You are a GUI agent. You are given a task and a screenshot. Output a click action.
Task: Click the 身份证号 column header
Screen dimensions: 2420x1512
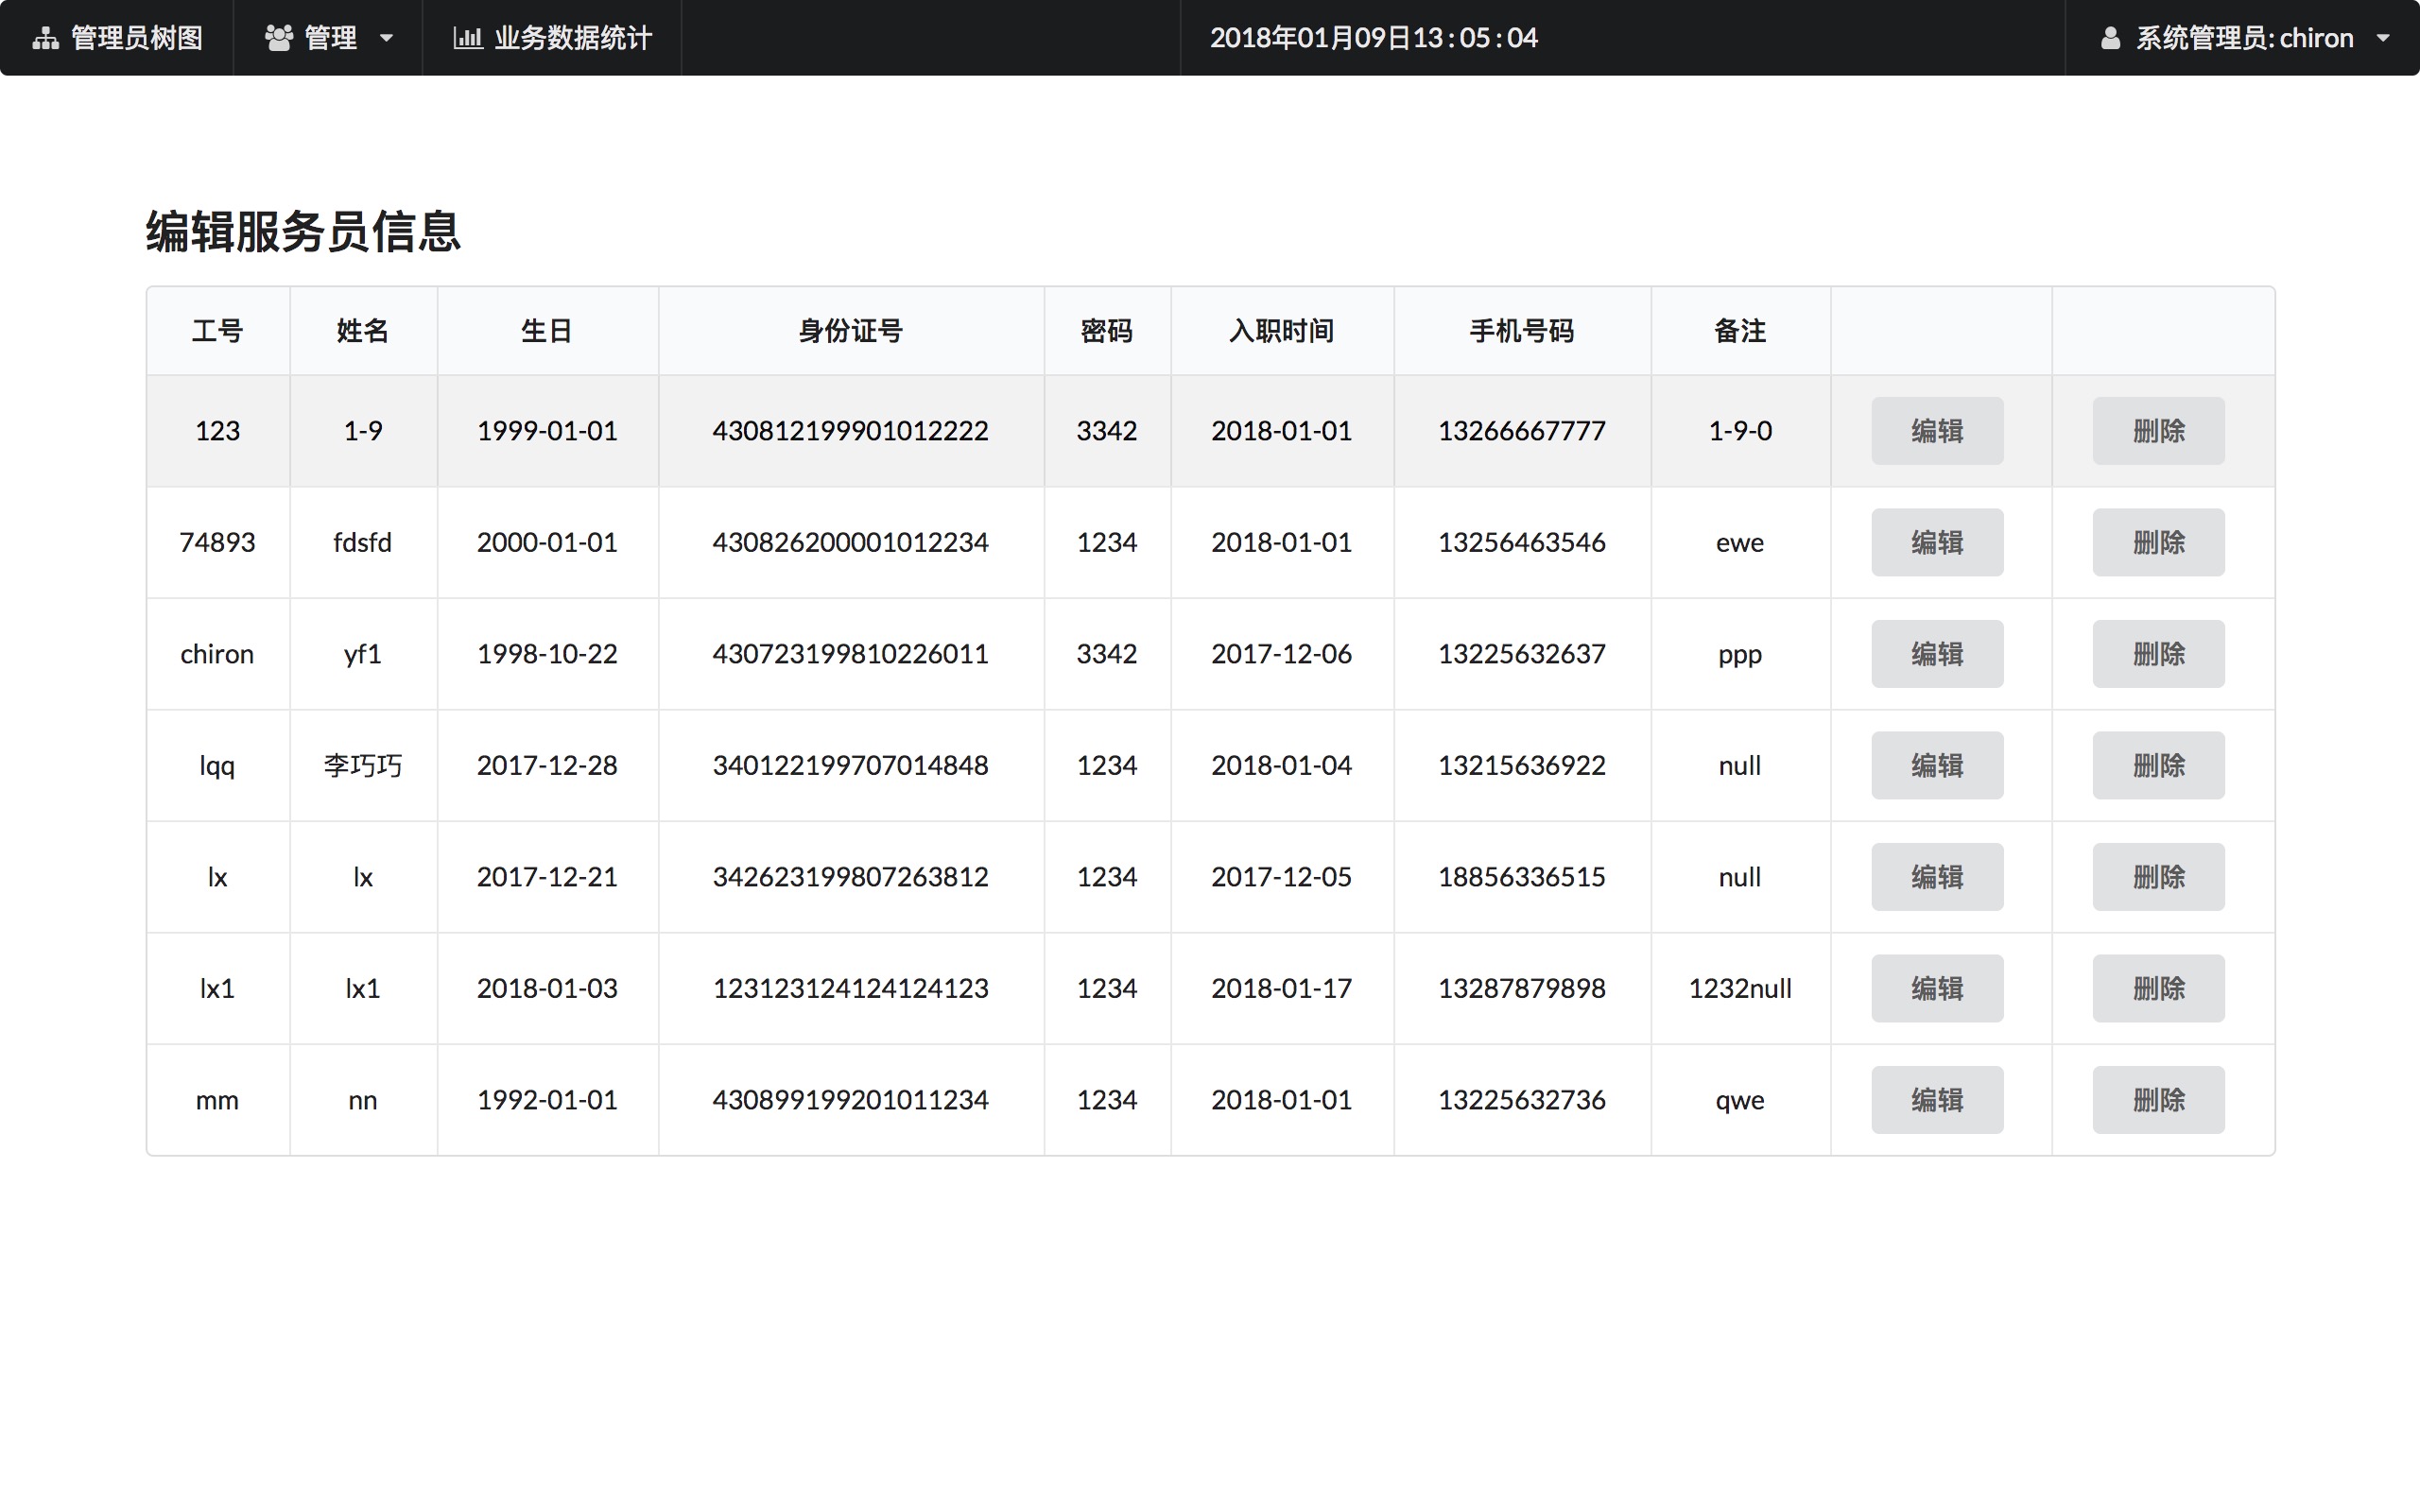coord(850,331)
